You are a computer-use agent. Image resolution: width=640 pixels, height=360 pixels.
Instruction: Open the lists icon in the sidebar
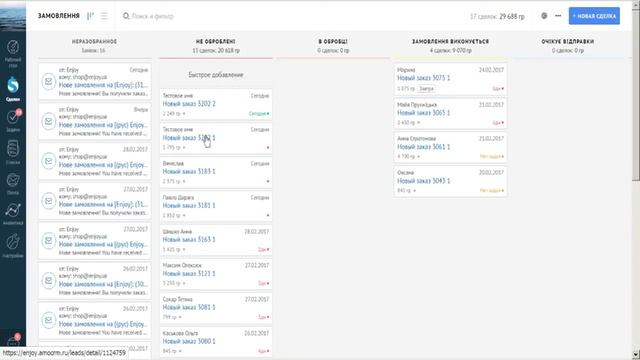(13, 149)
